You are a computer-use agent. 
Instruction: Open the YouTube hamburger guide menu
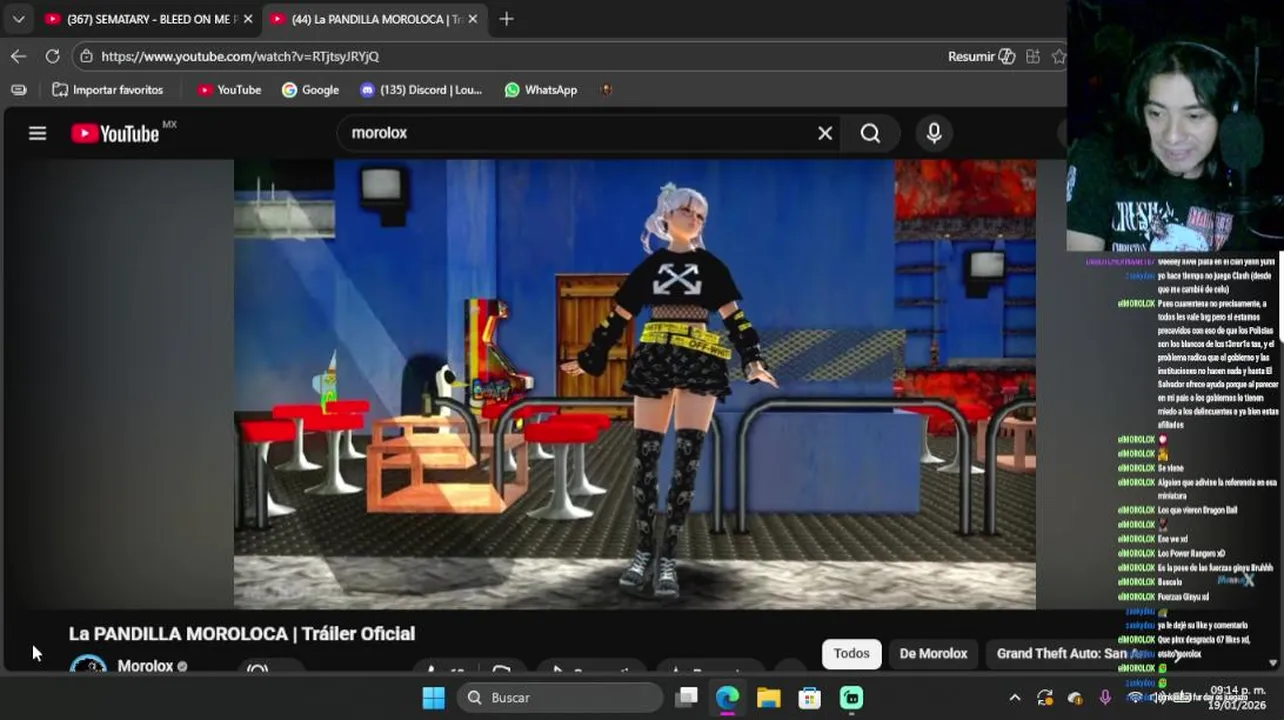tap(37, 133)
